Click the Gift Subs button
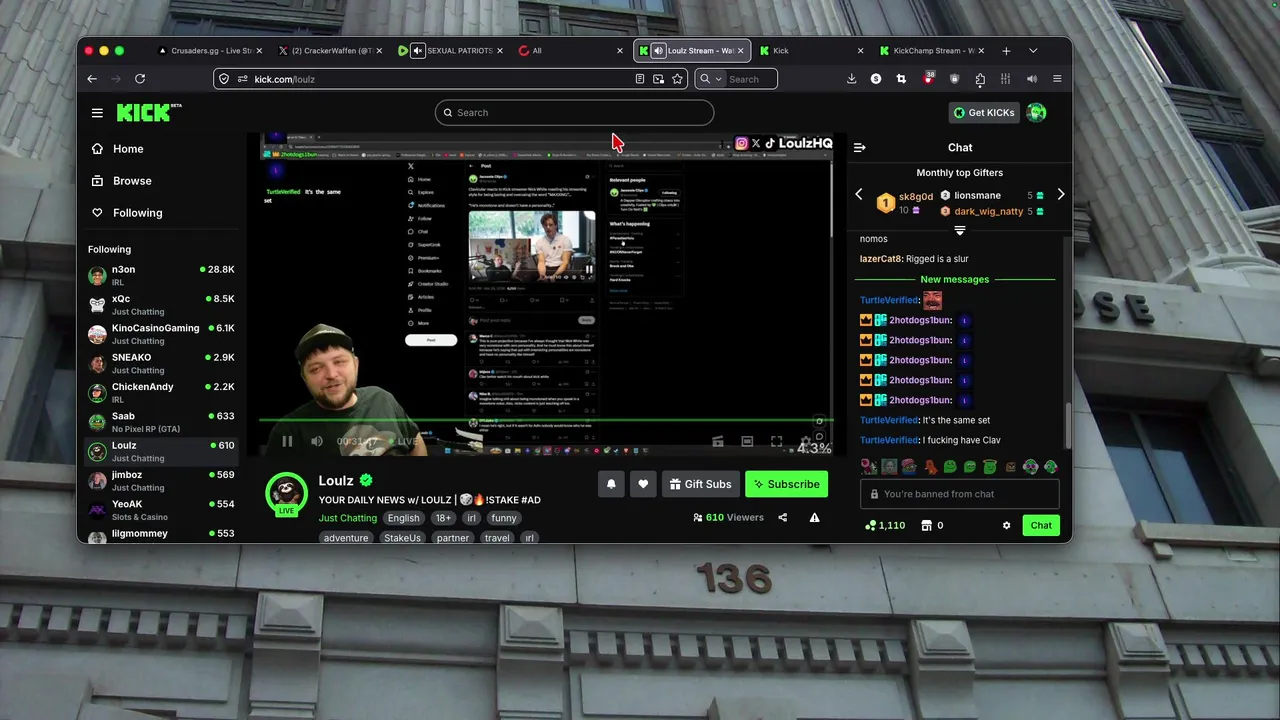 pos(700,484)
